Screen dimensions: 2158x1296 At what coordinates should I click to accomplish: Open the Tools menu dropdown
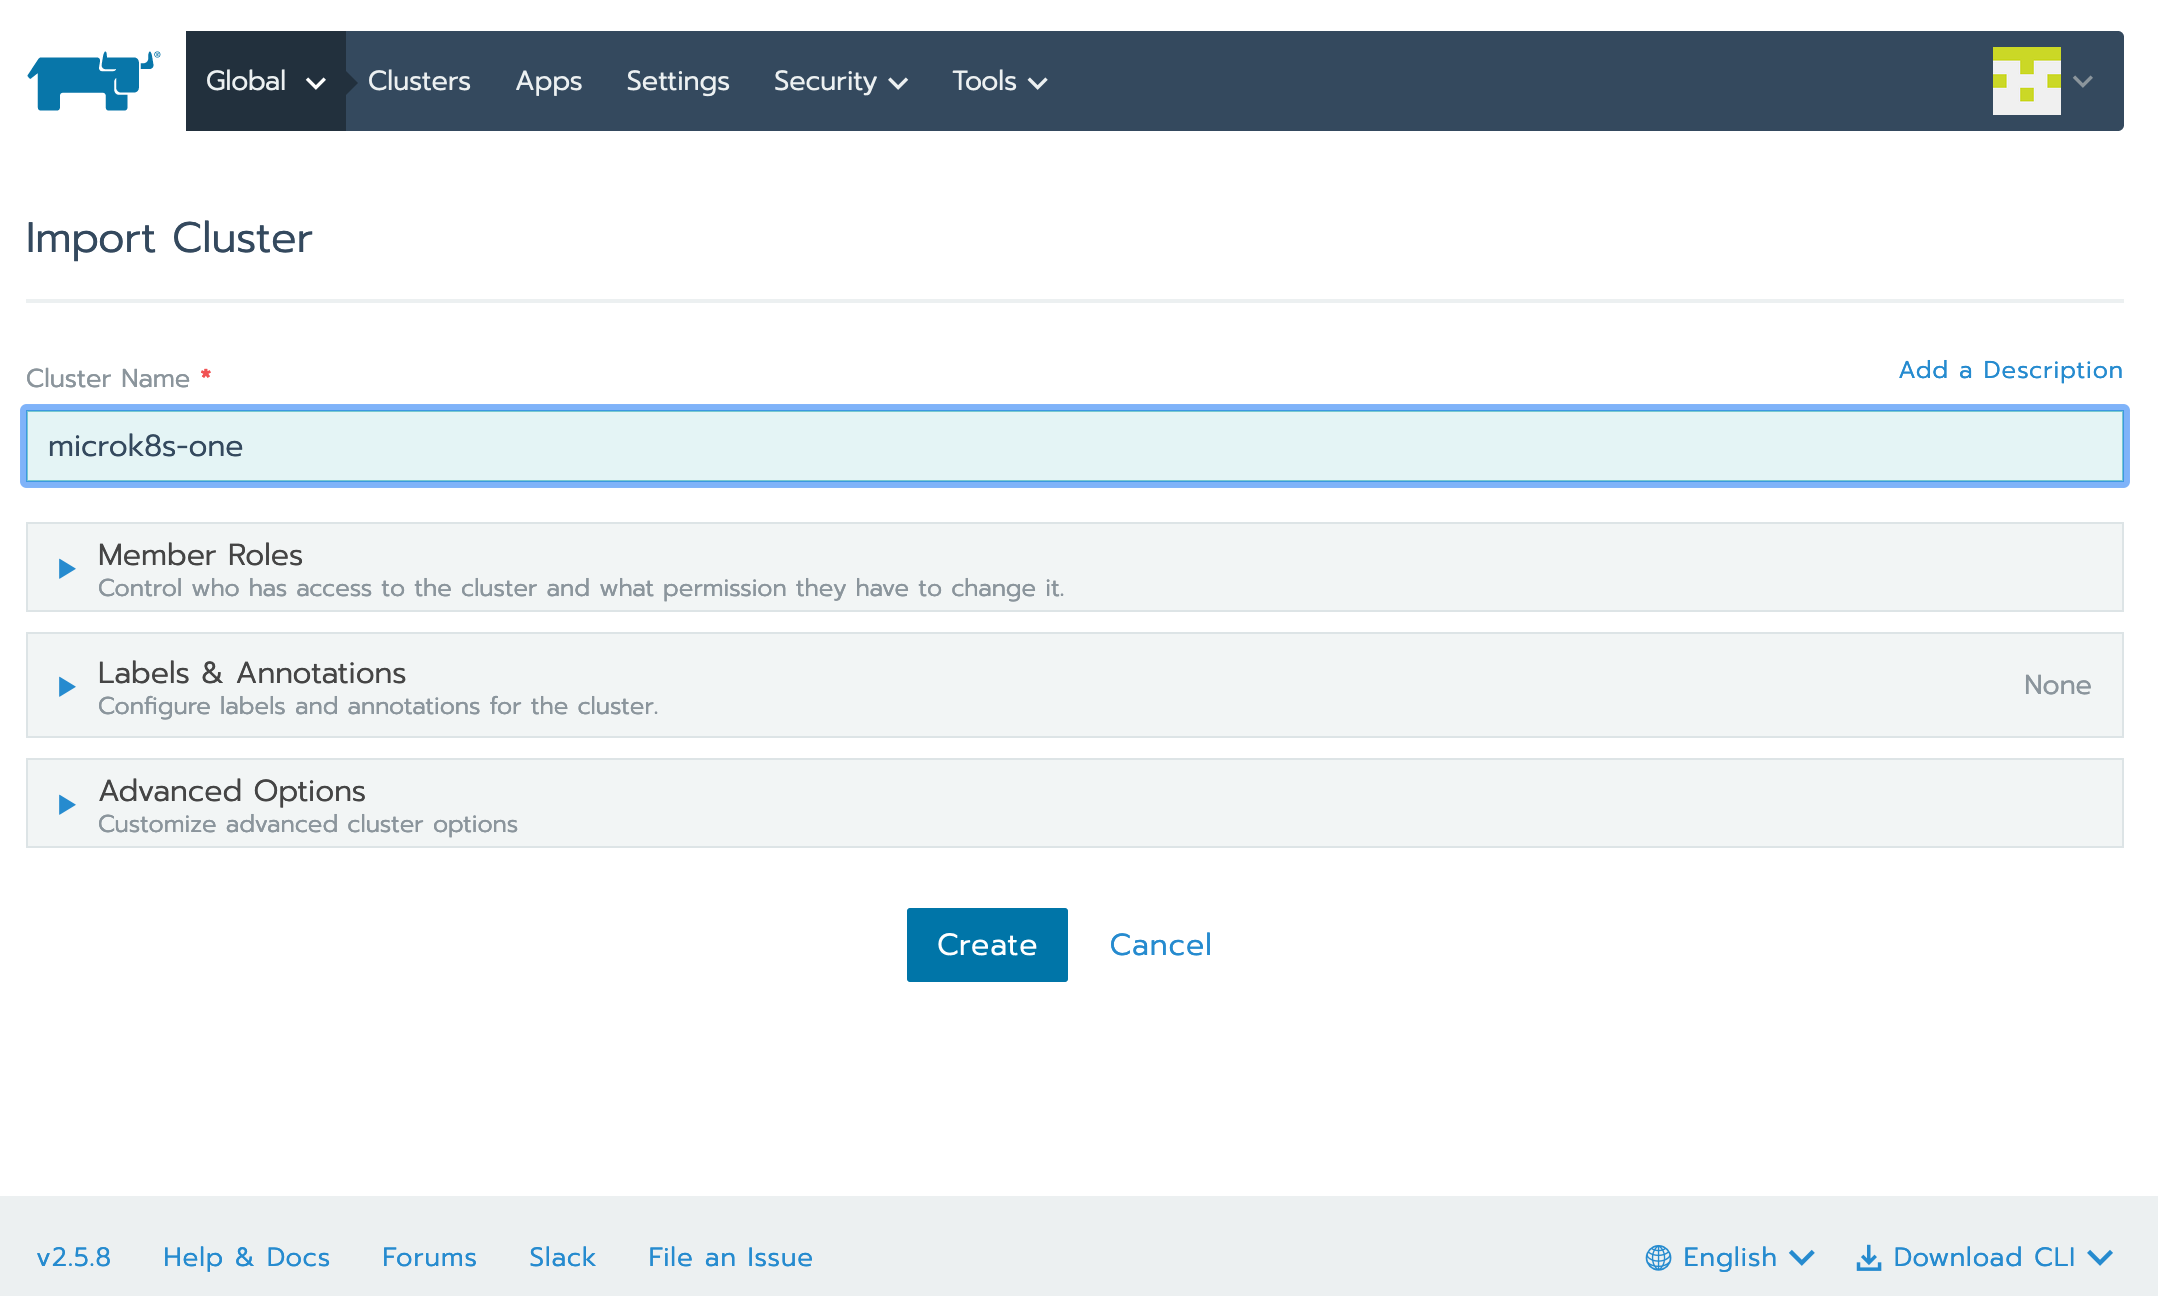pyautogui.click(x=999, y=81)
